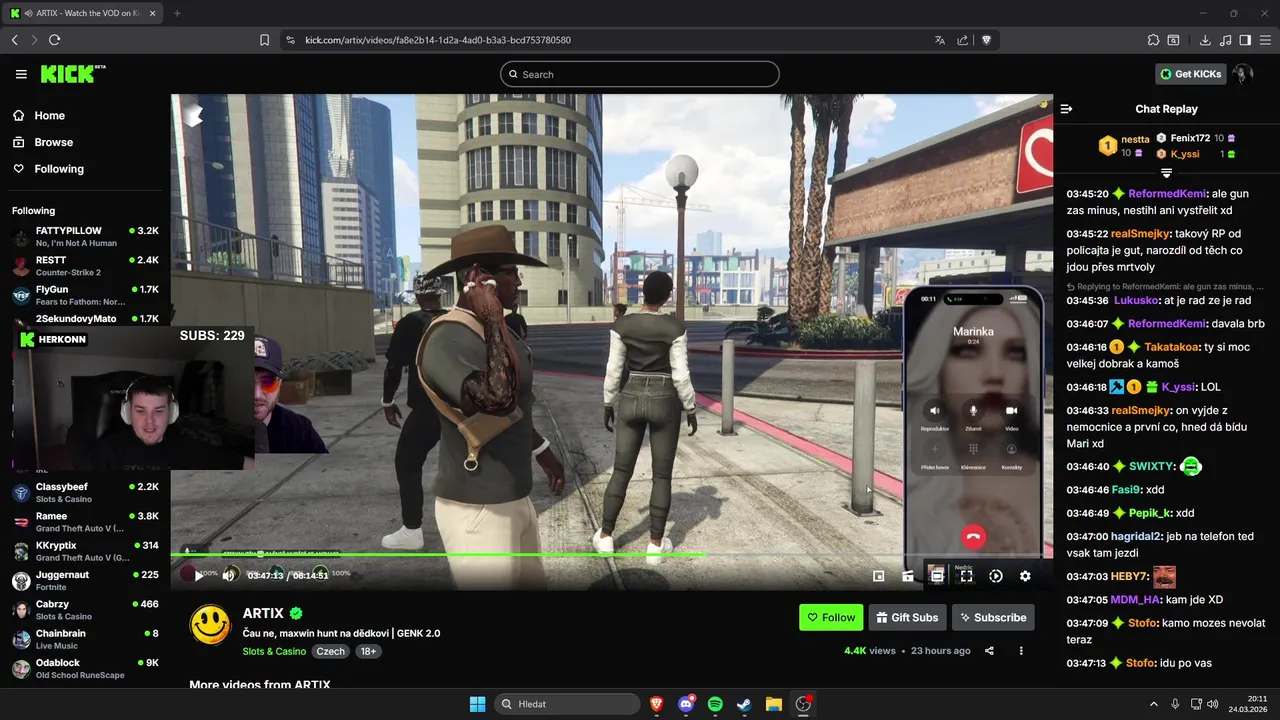Reload the page

pyautogui.click(x=54, y=40)
